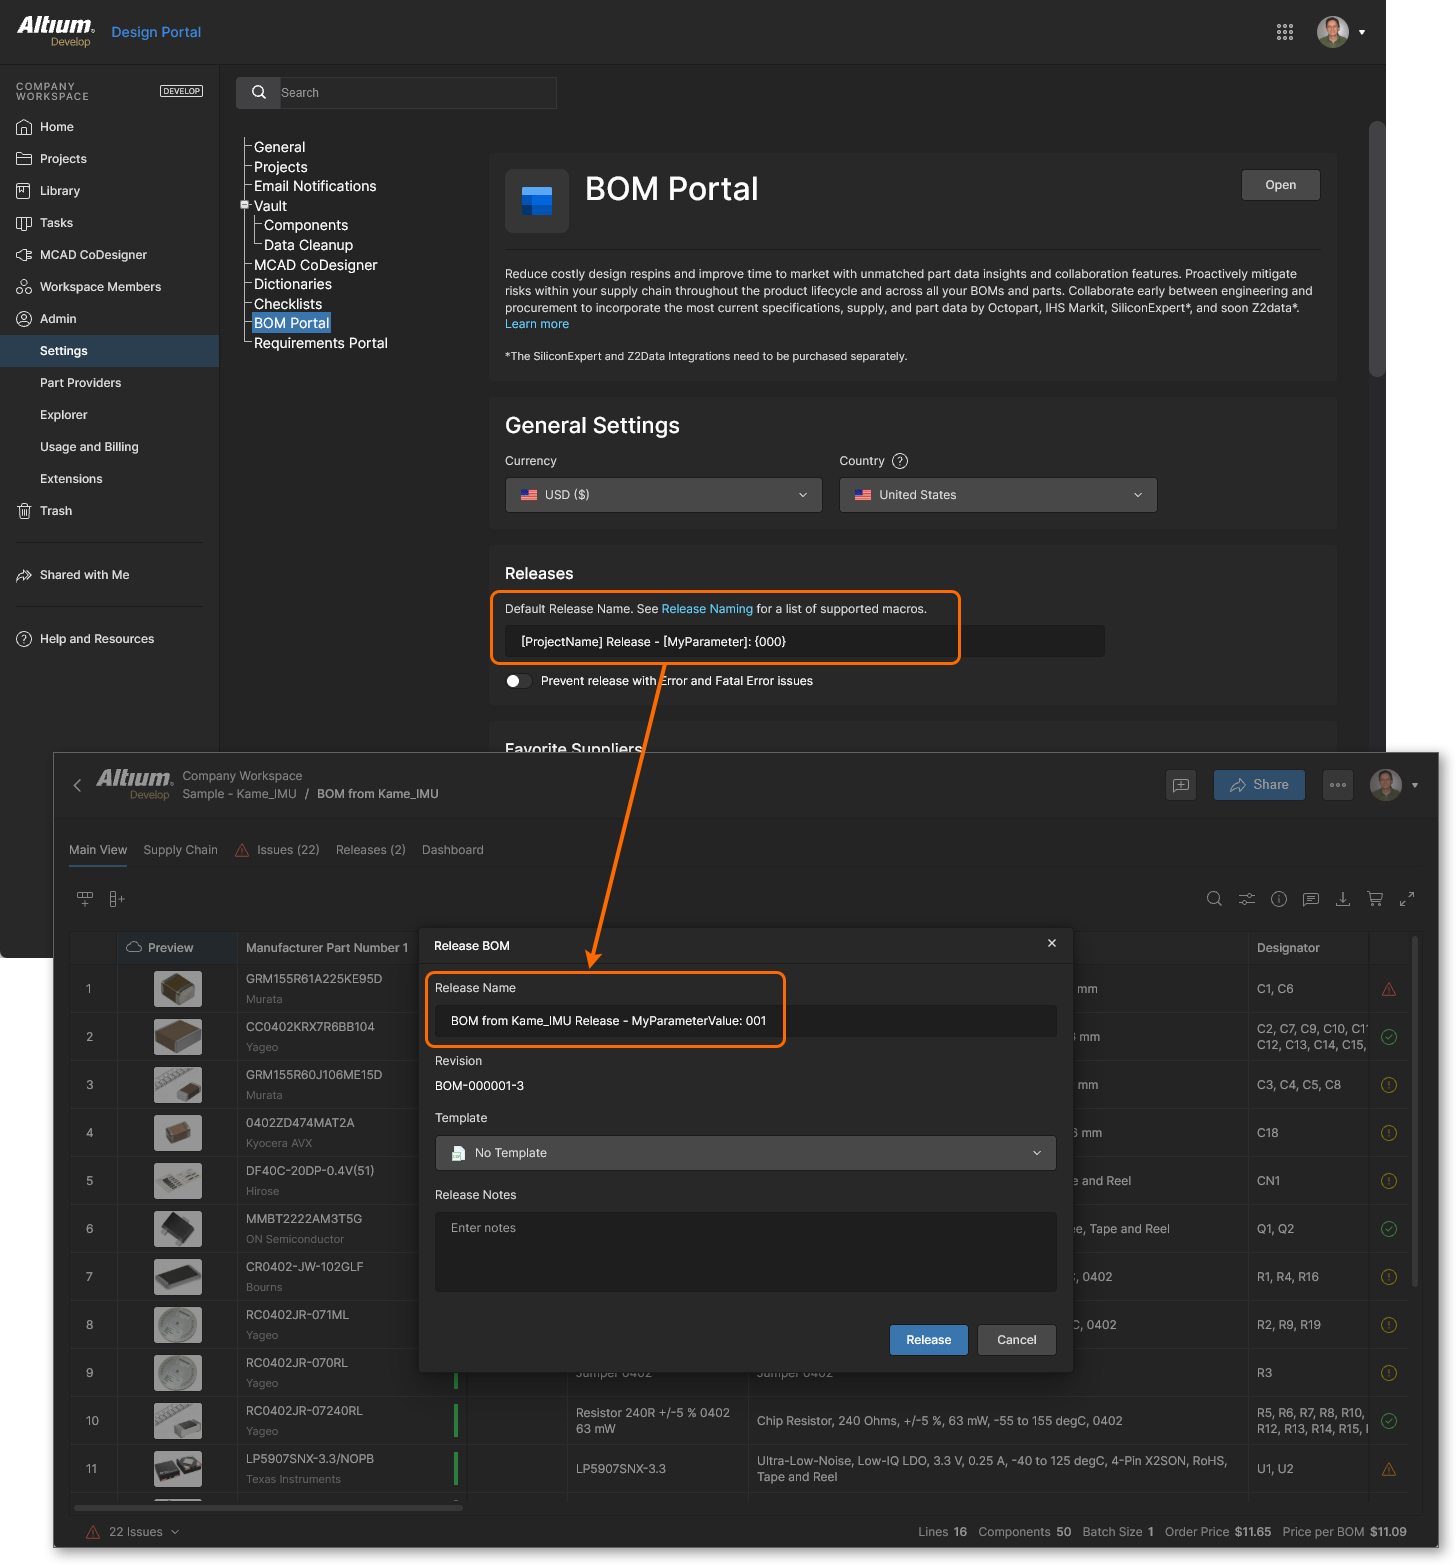Click the warning icon on row C1, C6
Screen dimensions: 1456x1565
pos(1389,989)
